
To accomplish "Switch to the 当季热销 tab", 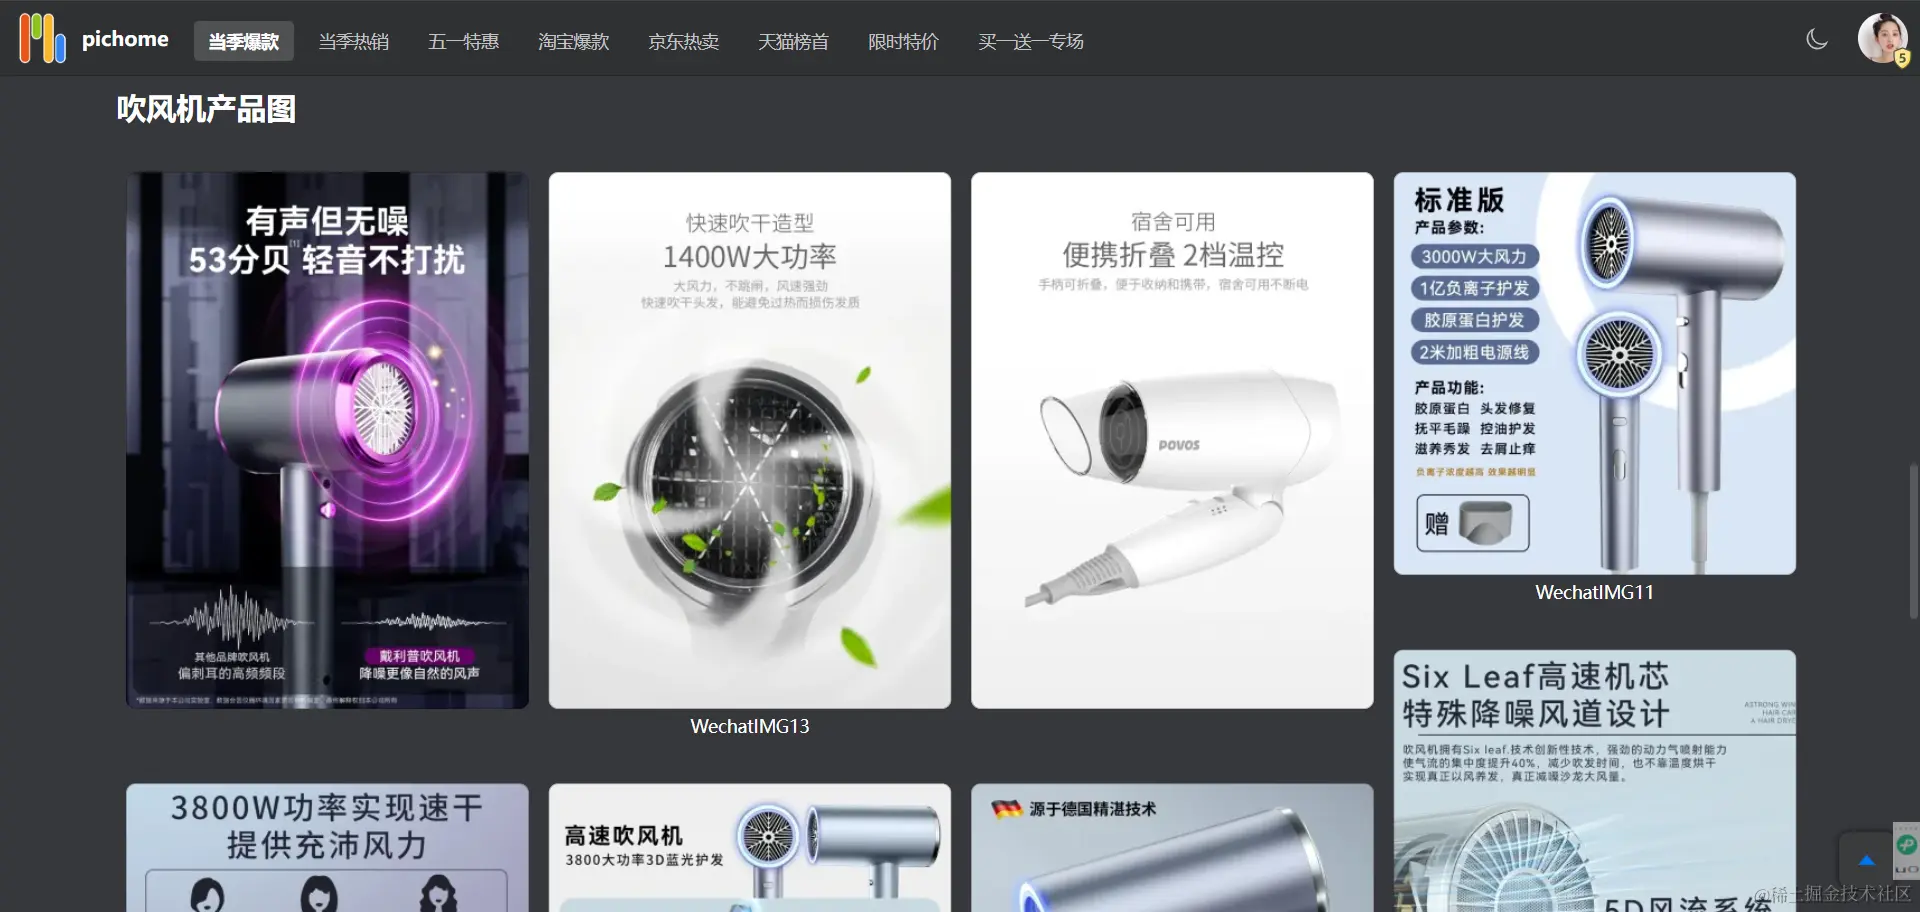I will tap(354, 41).
